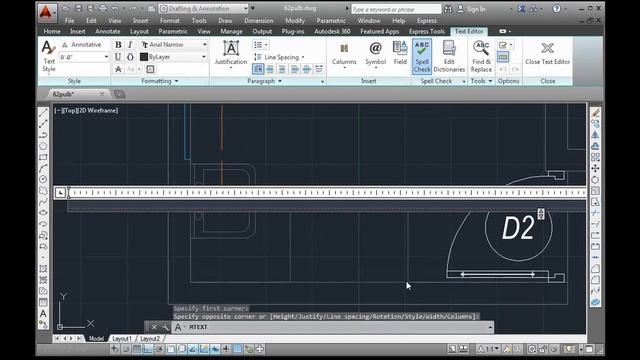Image resolution: width=640 pixels, height=360 pixels.
Task: Open the Help question mark icon
Action: (x=556, y=9)
